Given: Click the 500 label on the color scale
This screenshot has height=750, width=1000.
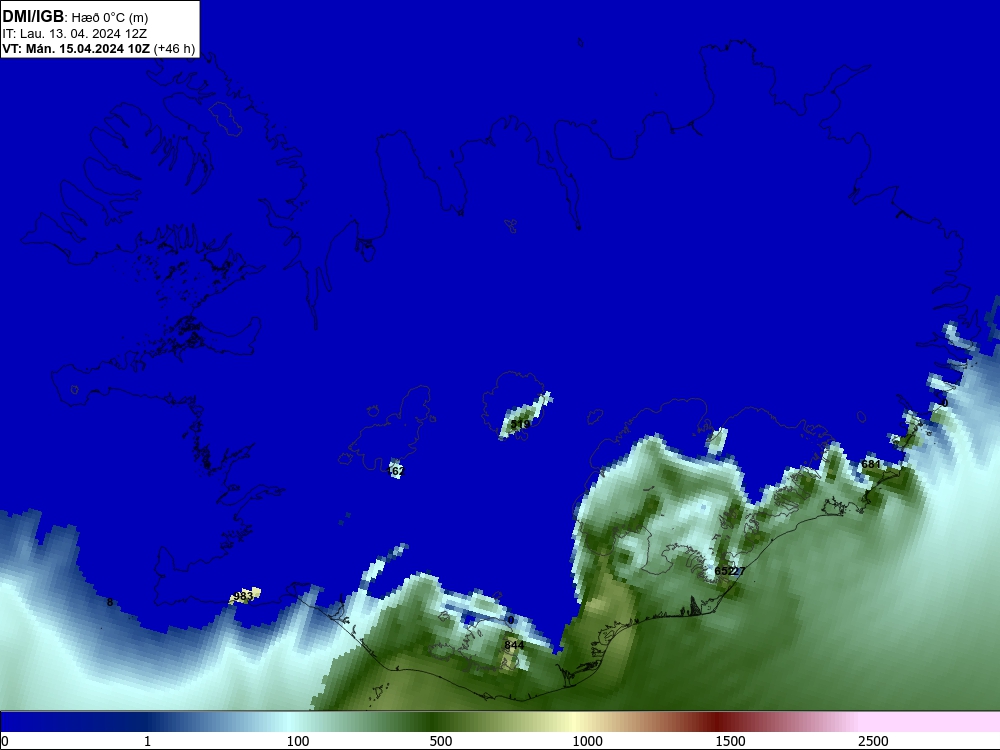Looking at the screenshot, I should pos(441,741).
